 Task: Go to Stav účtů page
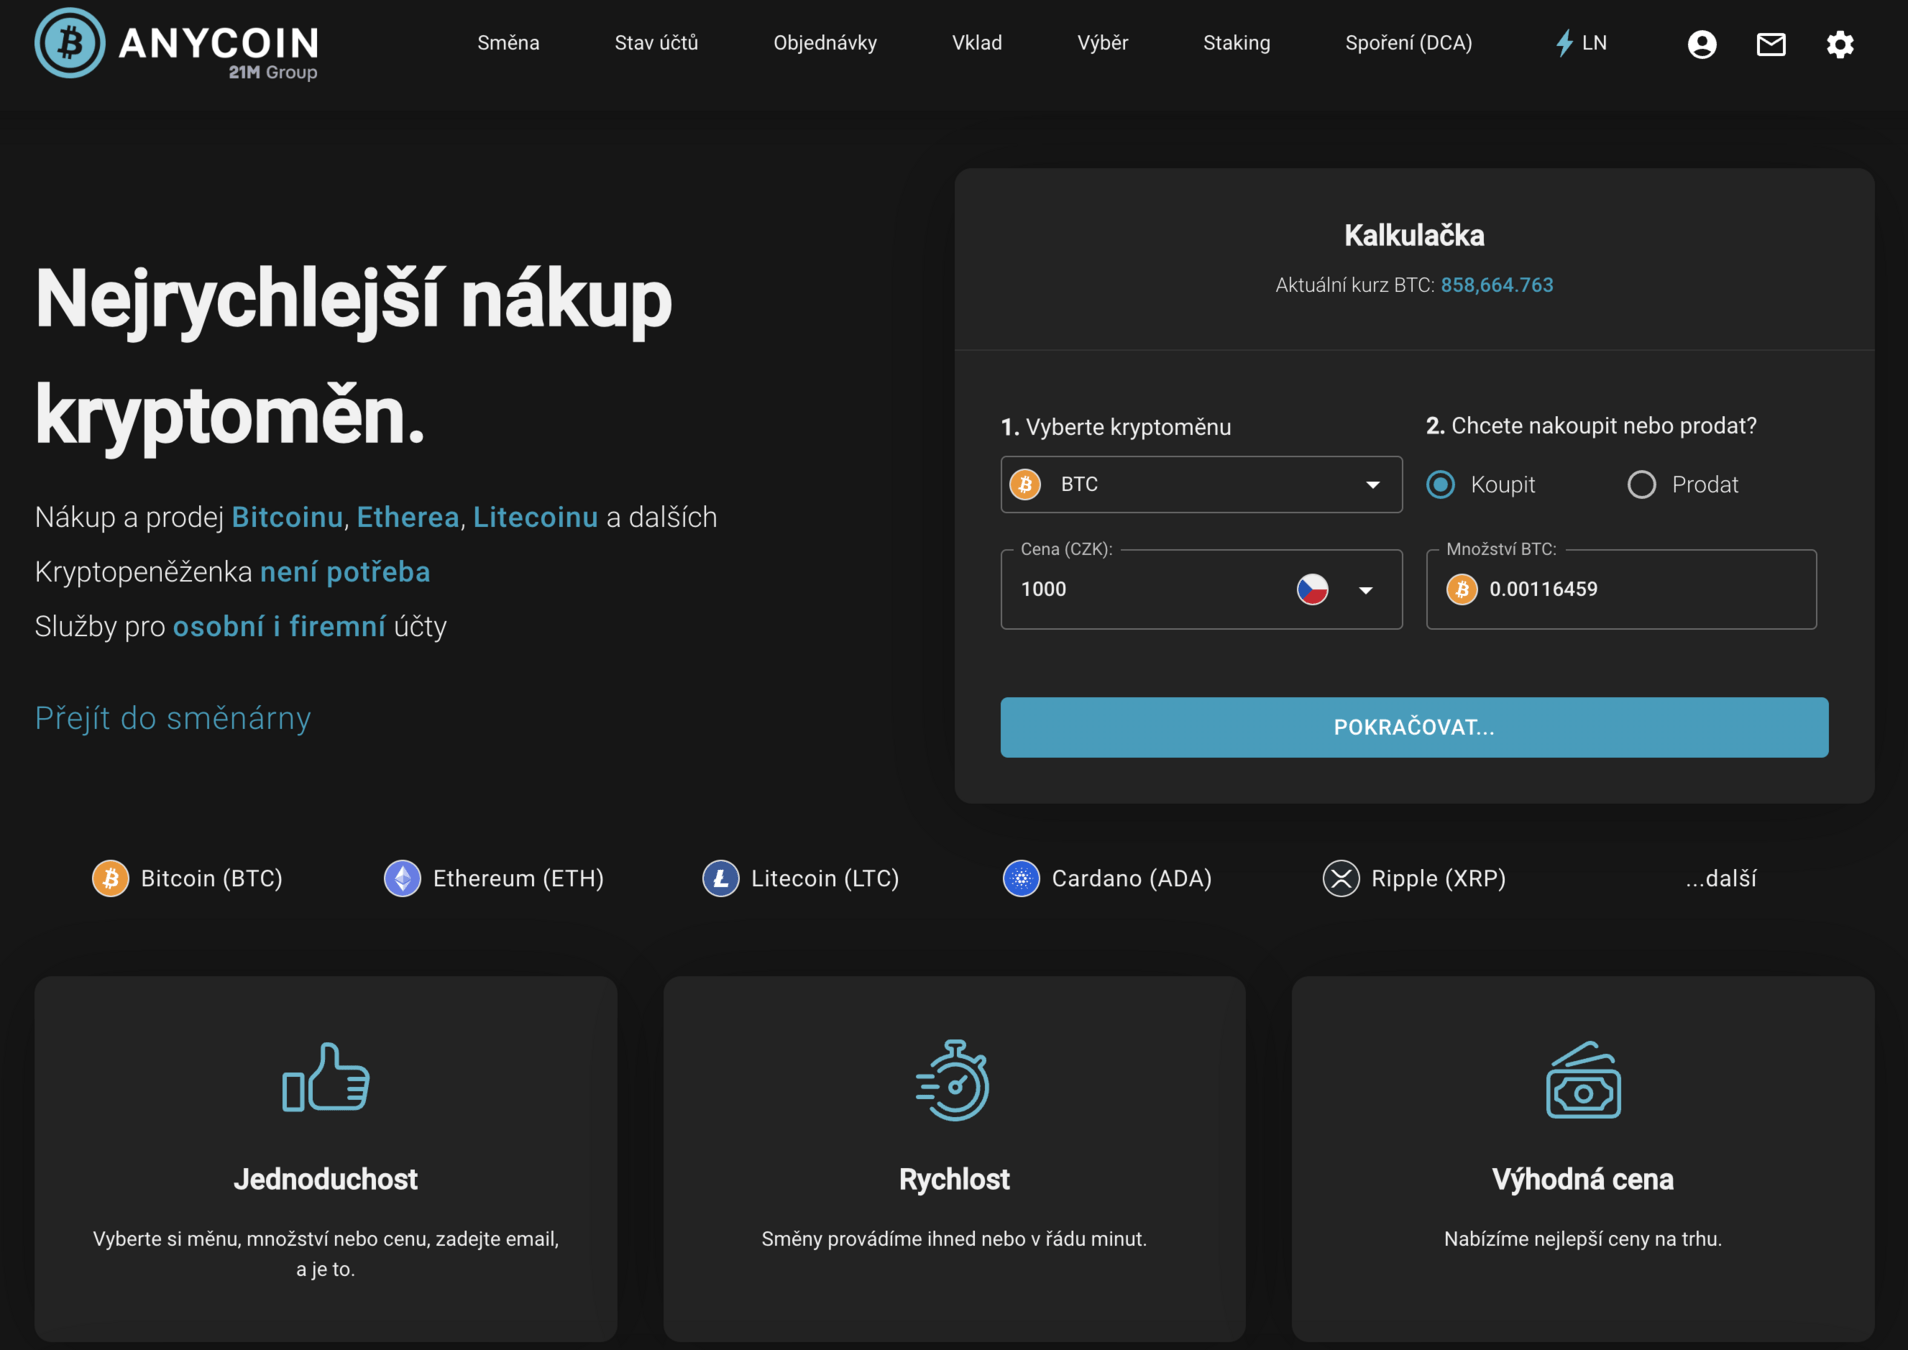click(656, 43)
